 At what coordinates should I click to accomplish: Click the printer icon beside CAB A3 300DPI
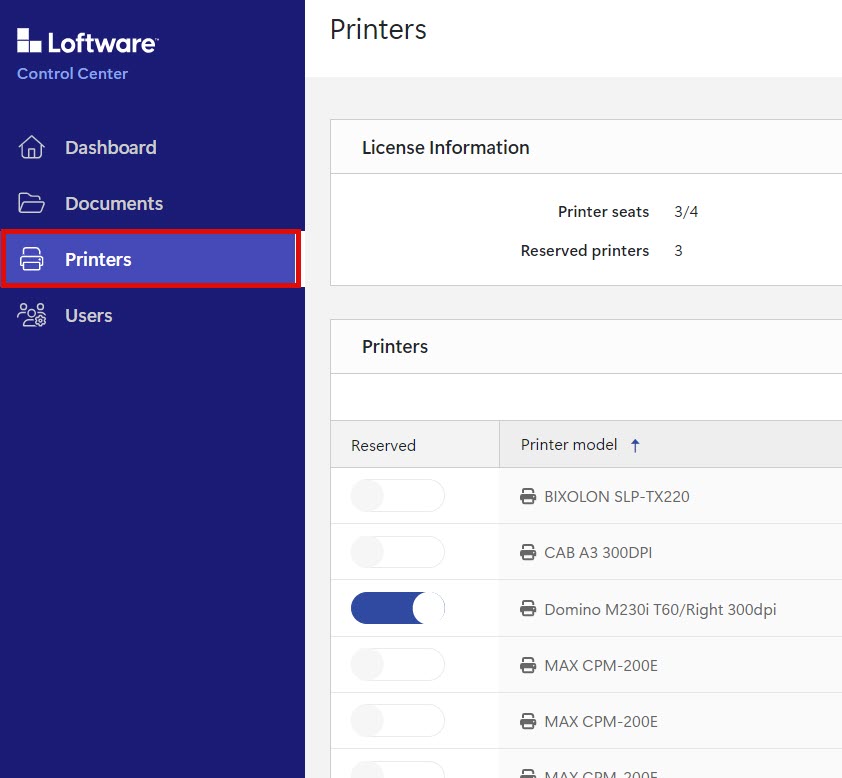tap(528, 553)
